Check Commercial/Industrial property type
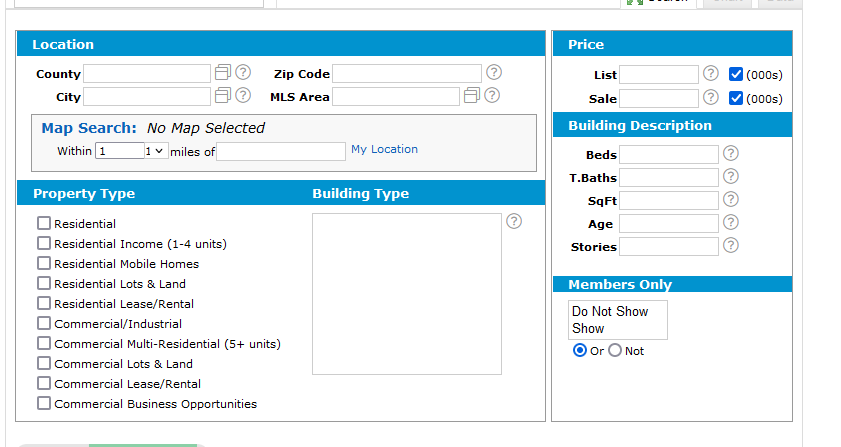Screen dimensions: 841x447 44,323
